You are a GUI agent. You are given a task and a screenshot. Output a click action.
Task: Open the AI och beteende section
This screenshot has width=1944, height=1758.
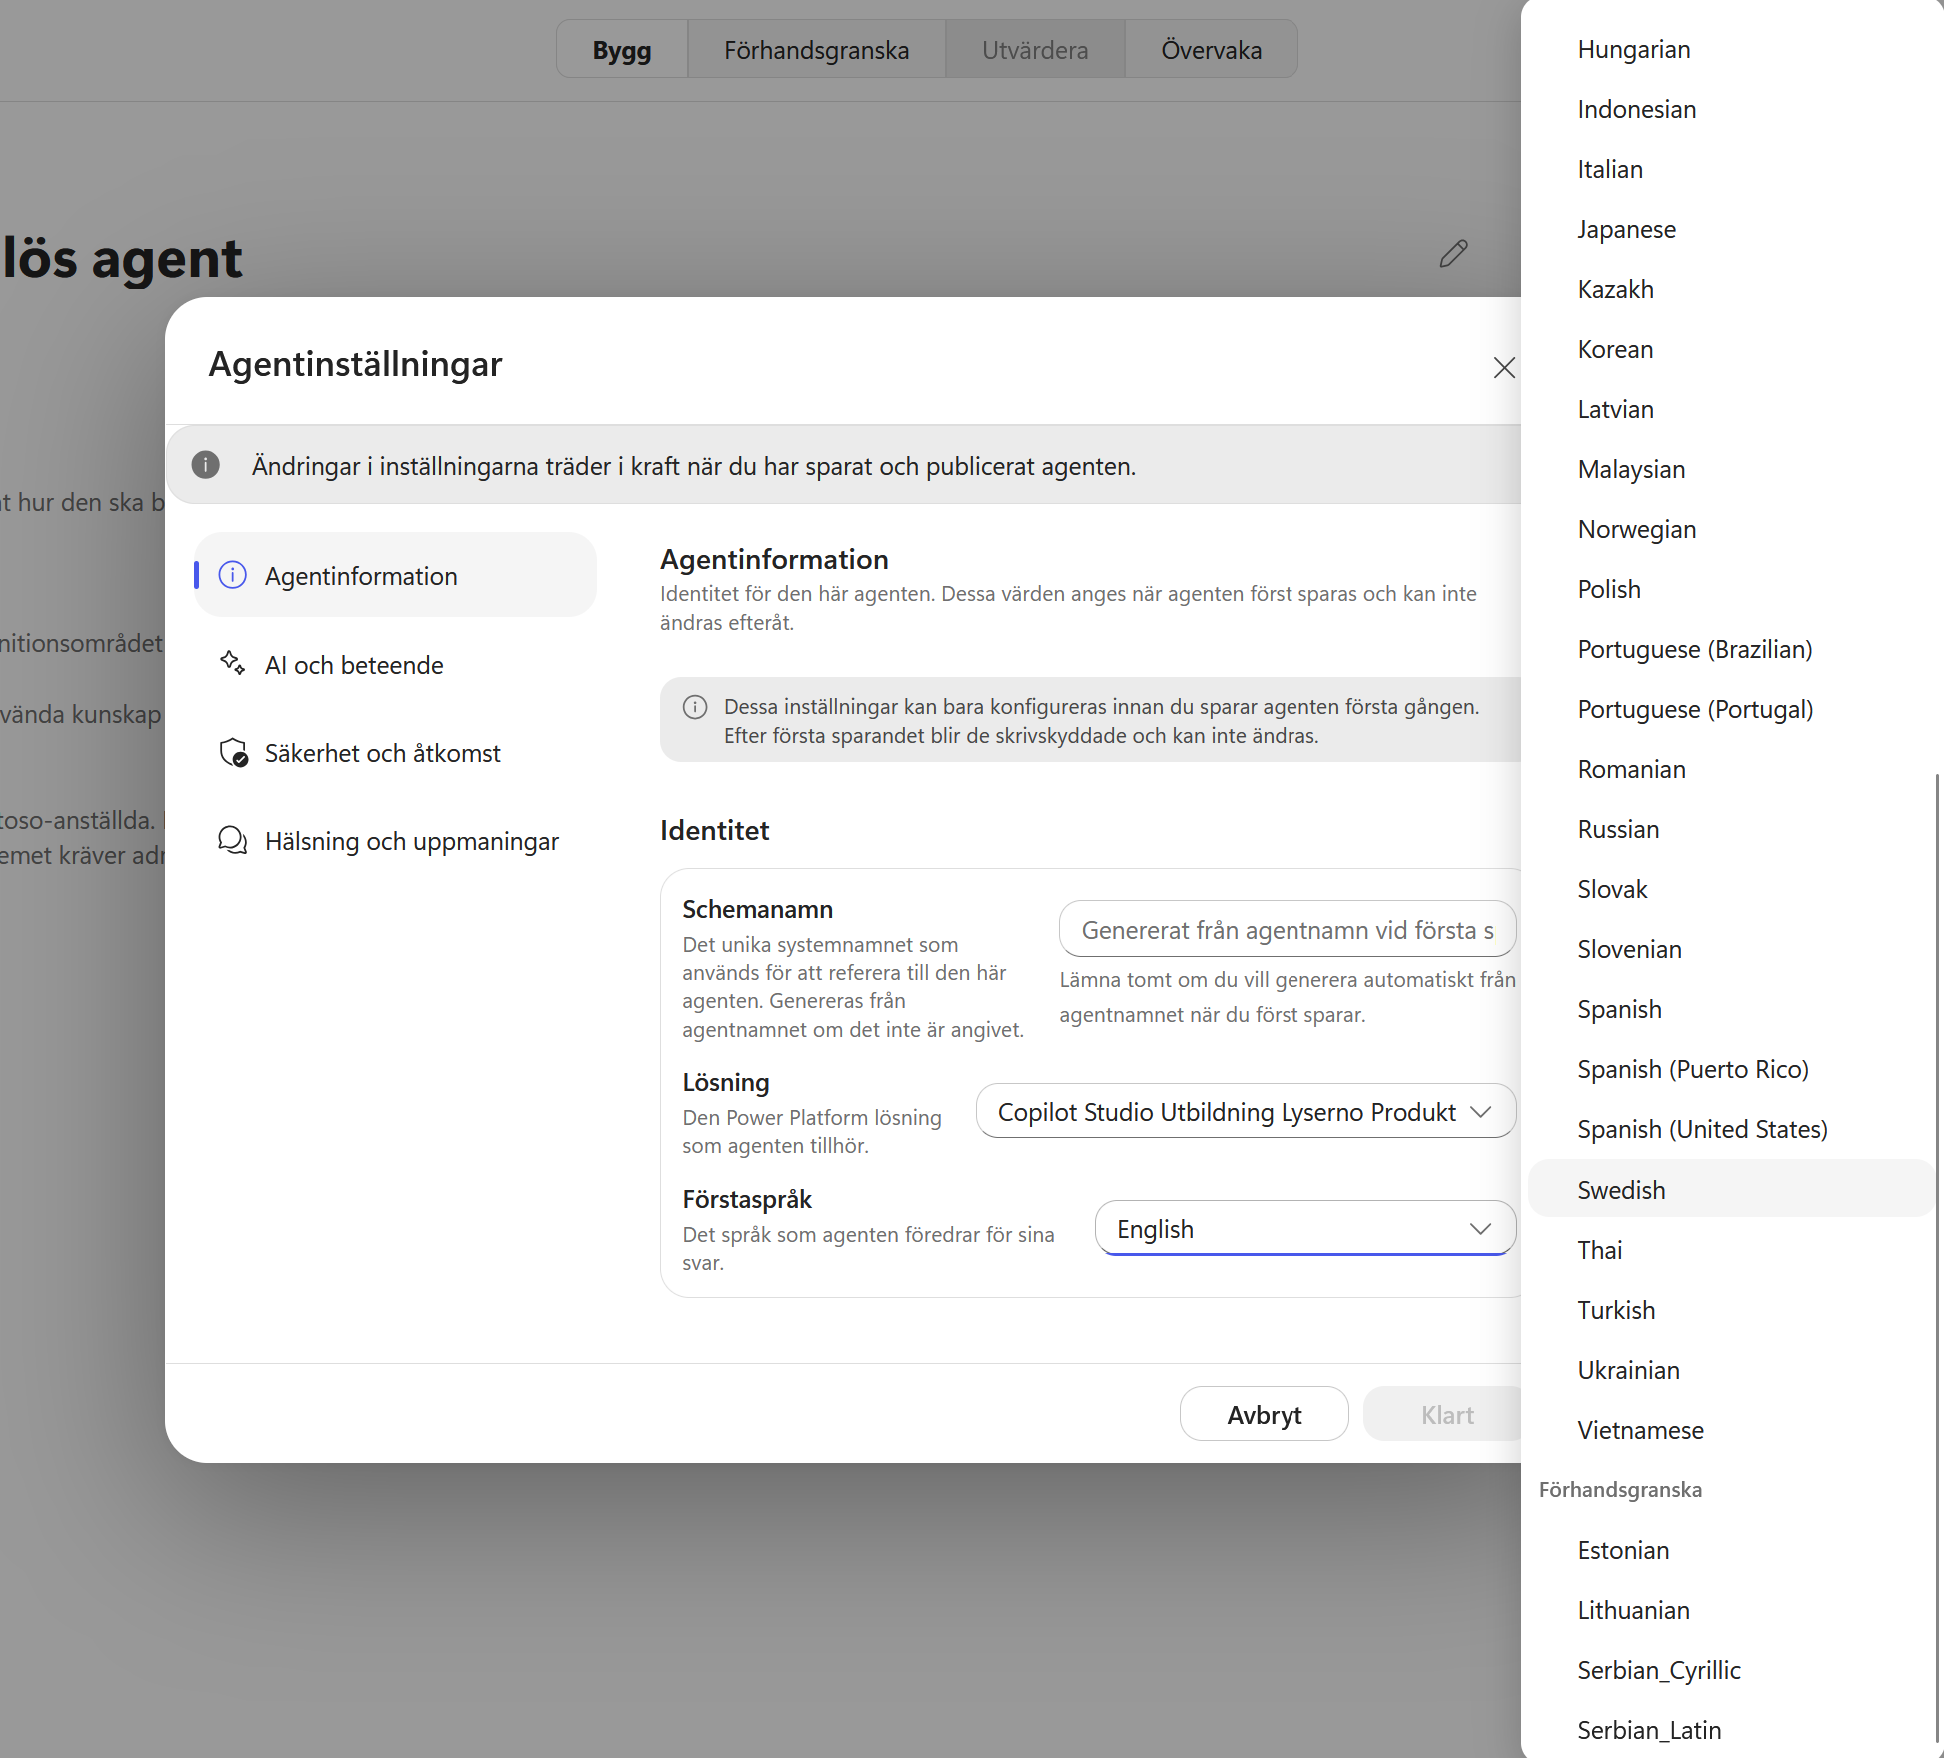tap(396, 664)
